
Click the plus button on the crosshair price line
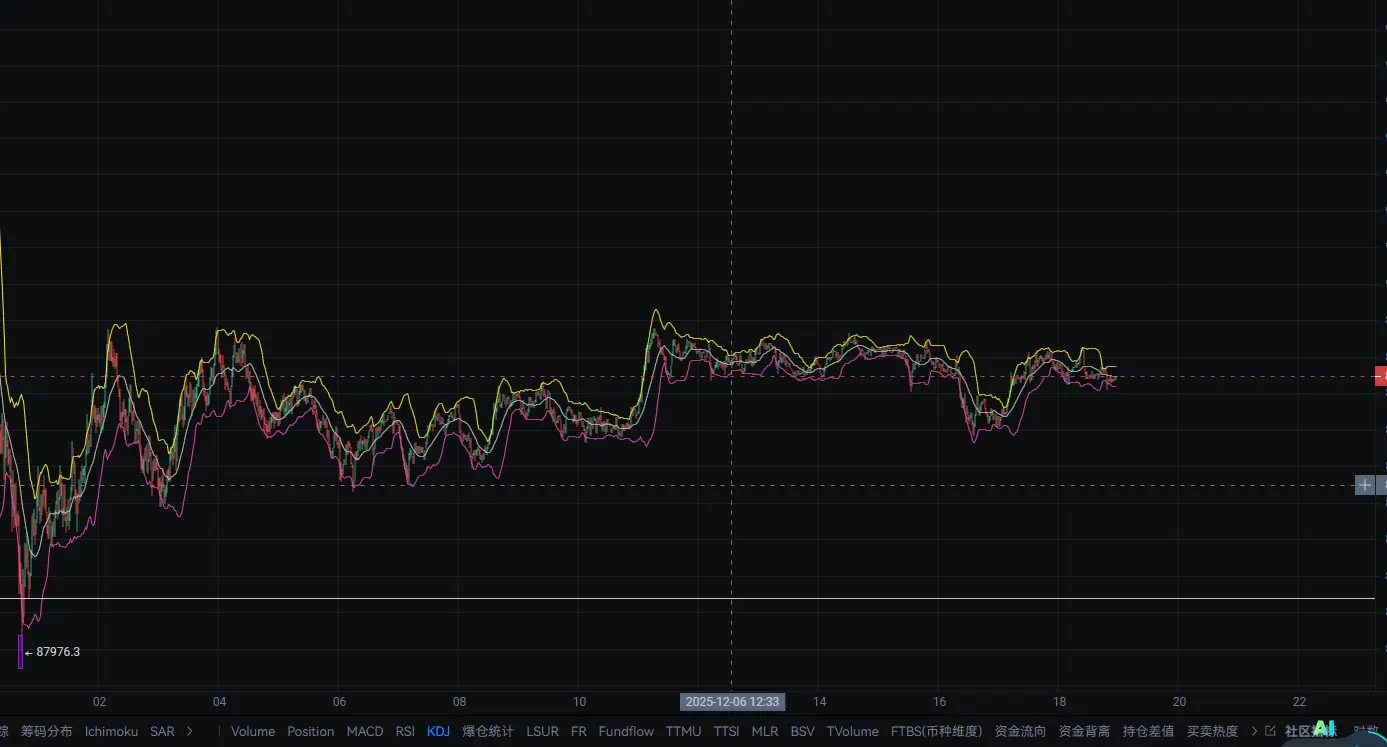(1364, 485)
